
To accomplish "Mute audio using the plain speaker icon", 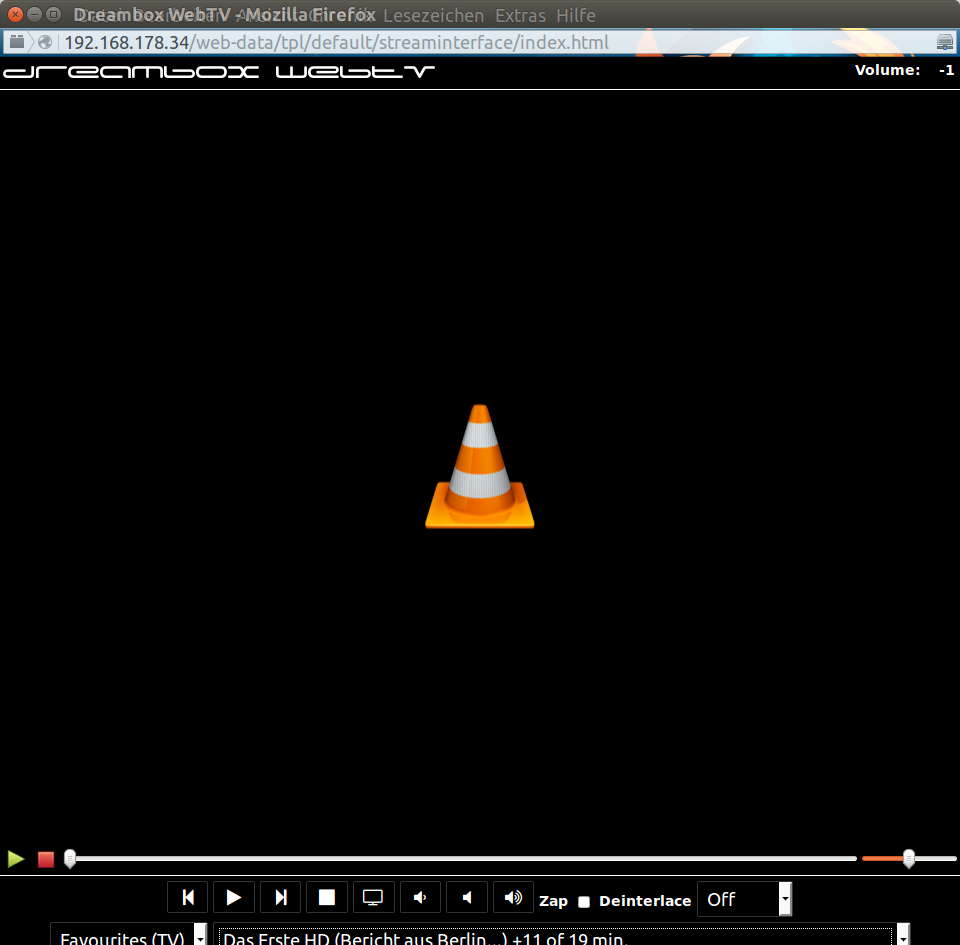I will click(x=467, y=898).
